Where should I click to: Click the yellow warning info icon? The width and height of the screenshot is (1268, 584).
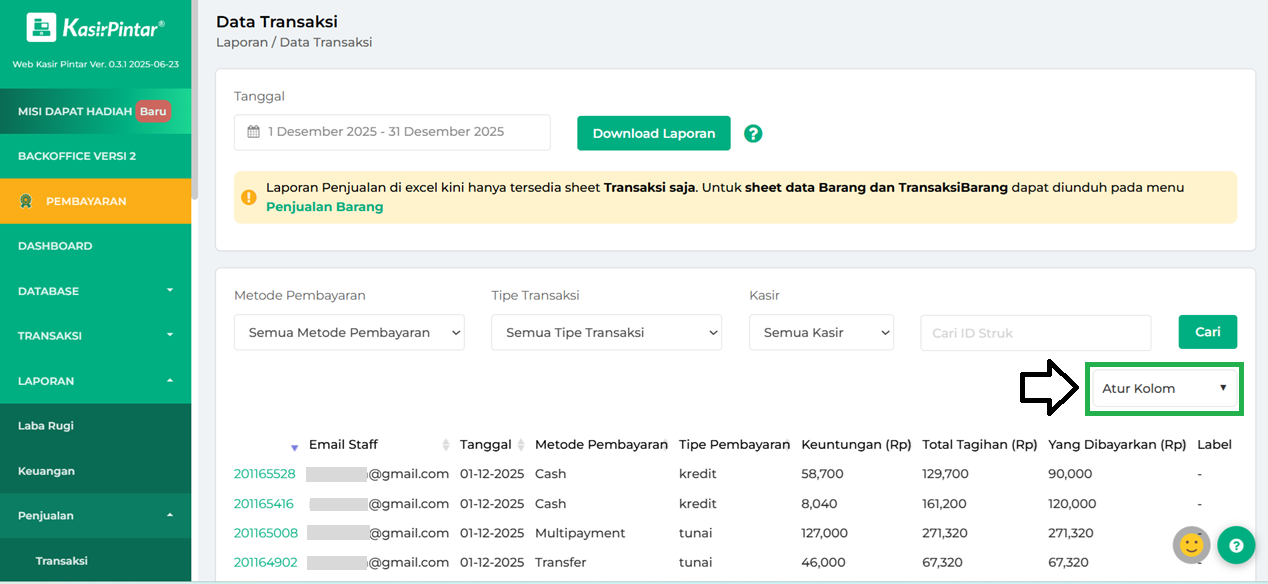[249, 197]
